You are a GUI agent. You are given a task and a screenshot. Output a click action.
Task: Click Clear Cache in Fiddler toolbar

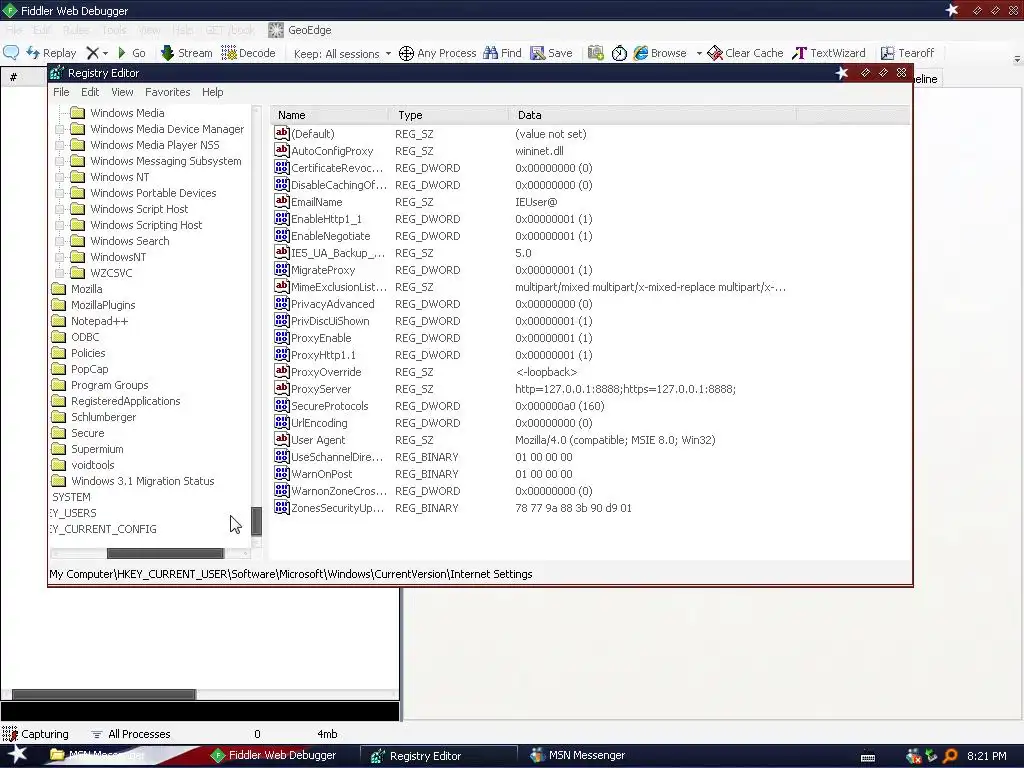[x=745, y=53]
